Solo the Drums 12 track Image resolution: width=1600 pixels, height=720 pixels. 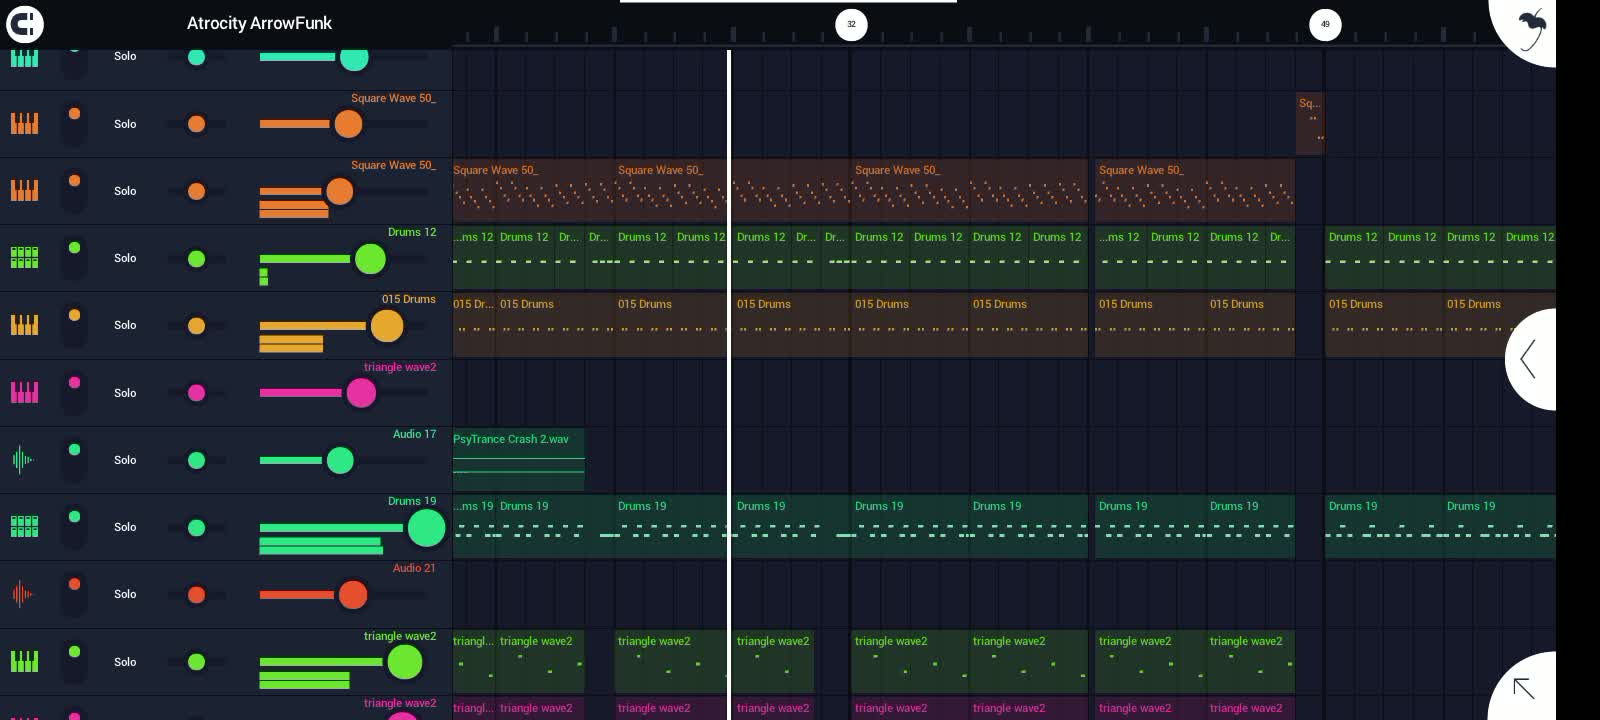point(125,258)
